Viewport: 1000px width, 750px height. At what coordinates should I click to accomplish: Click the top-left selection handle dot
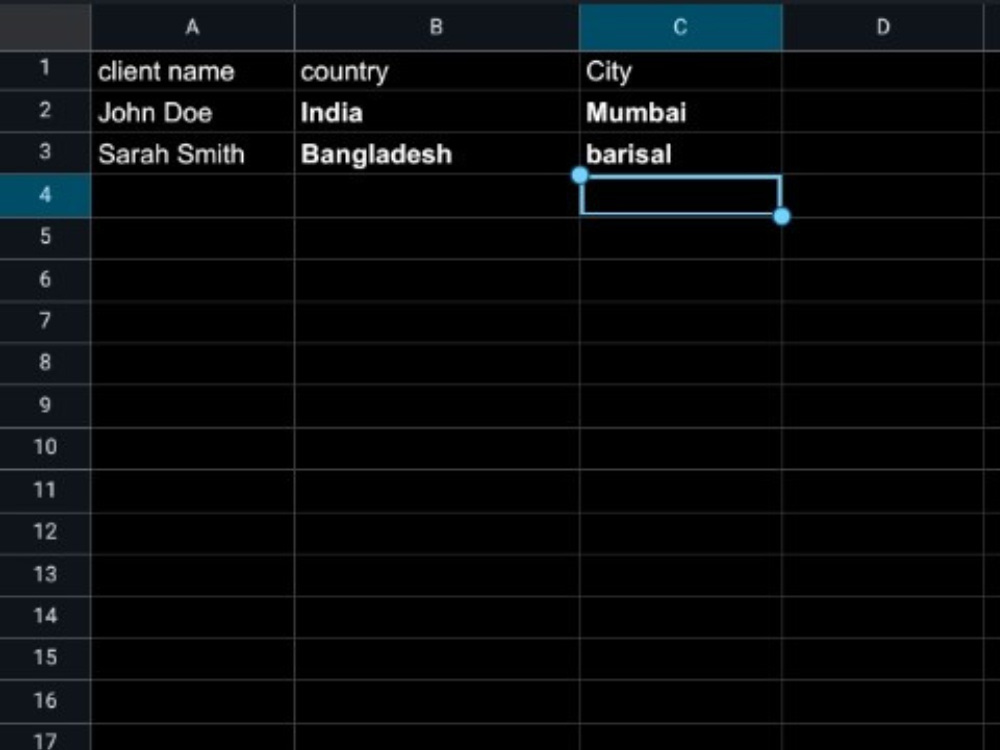coord(580,175)
